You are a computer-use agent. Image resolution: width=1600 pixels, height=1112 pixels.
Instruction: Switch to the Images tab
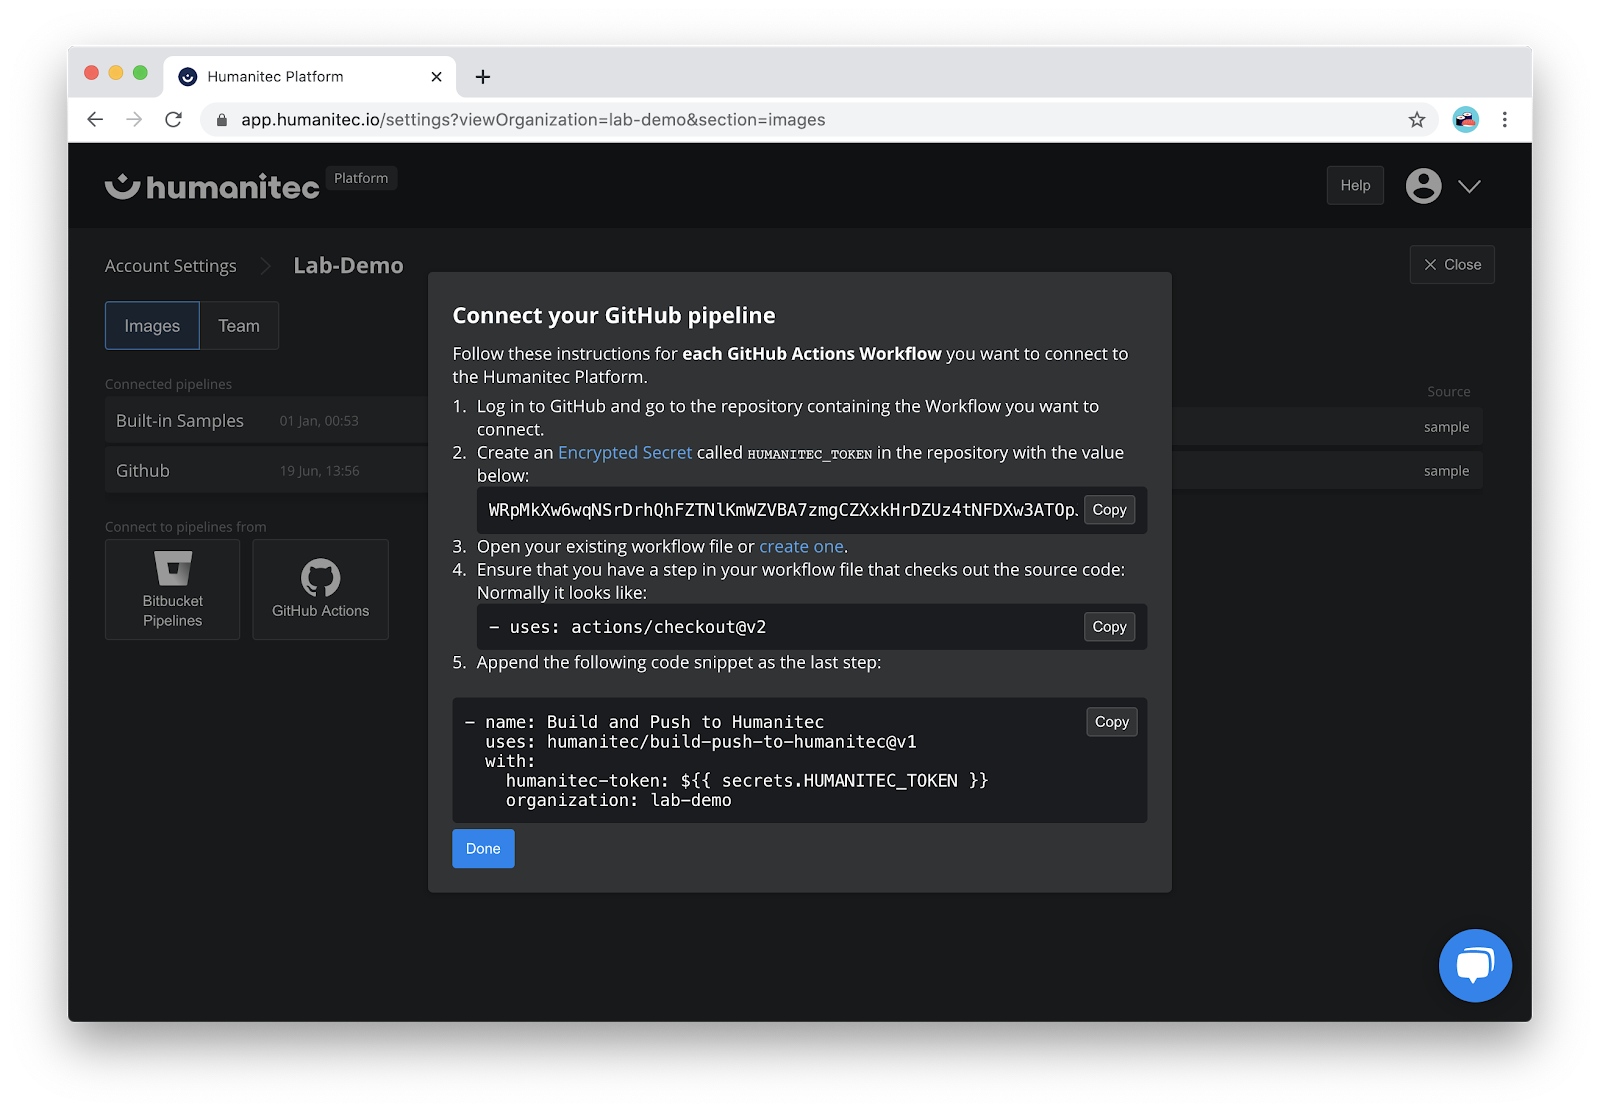click(x=152, y=326)
